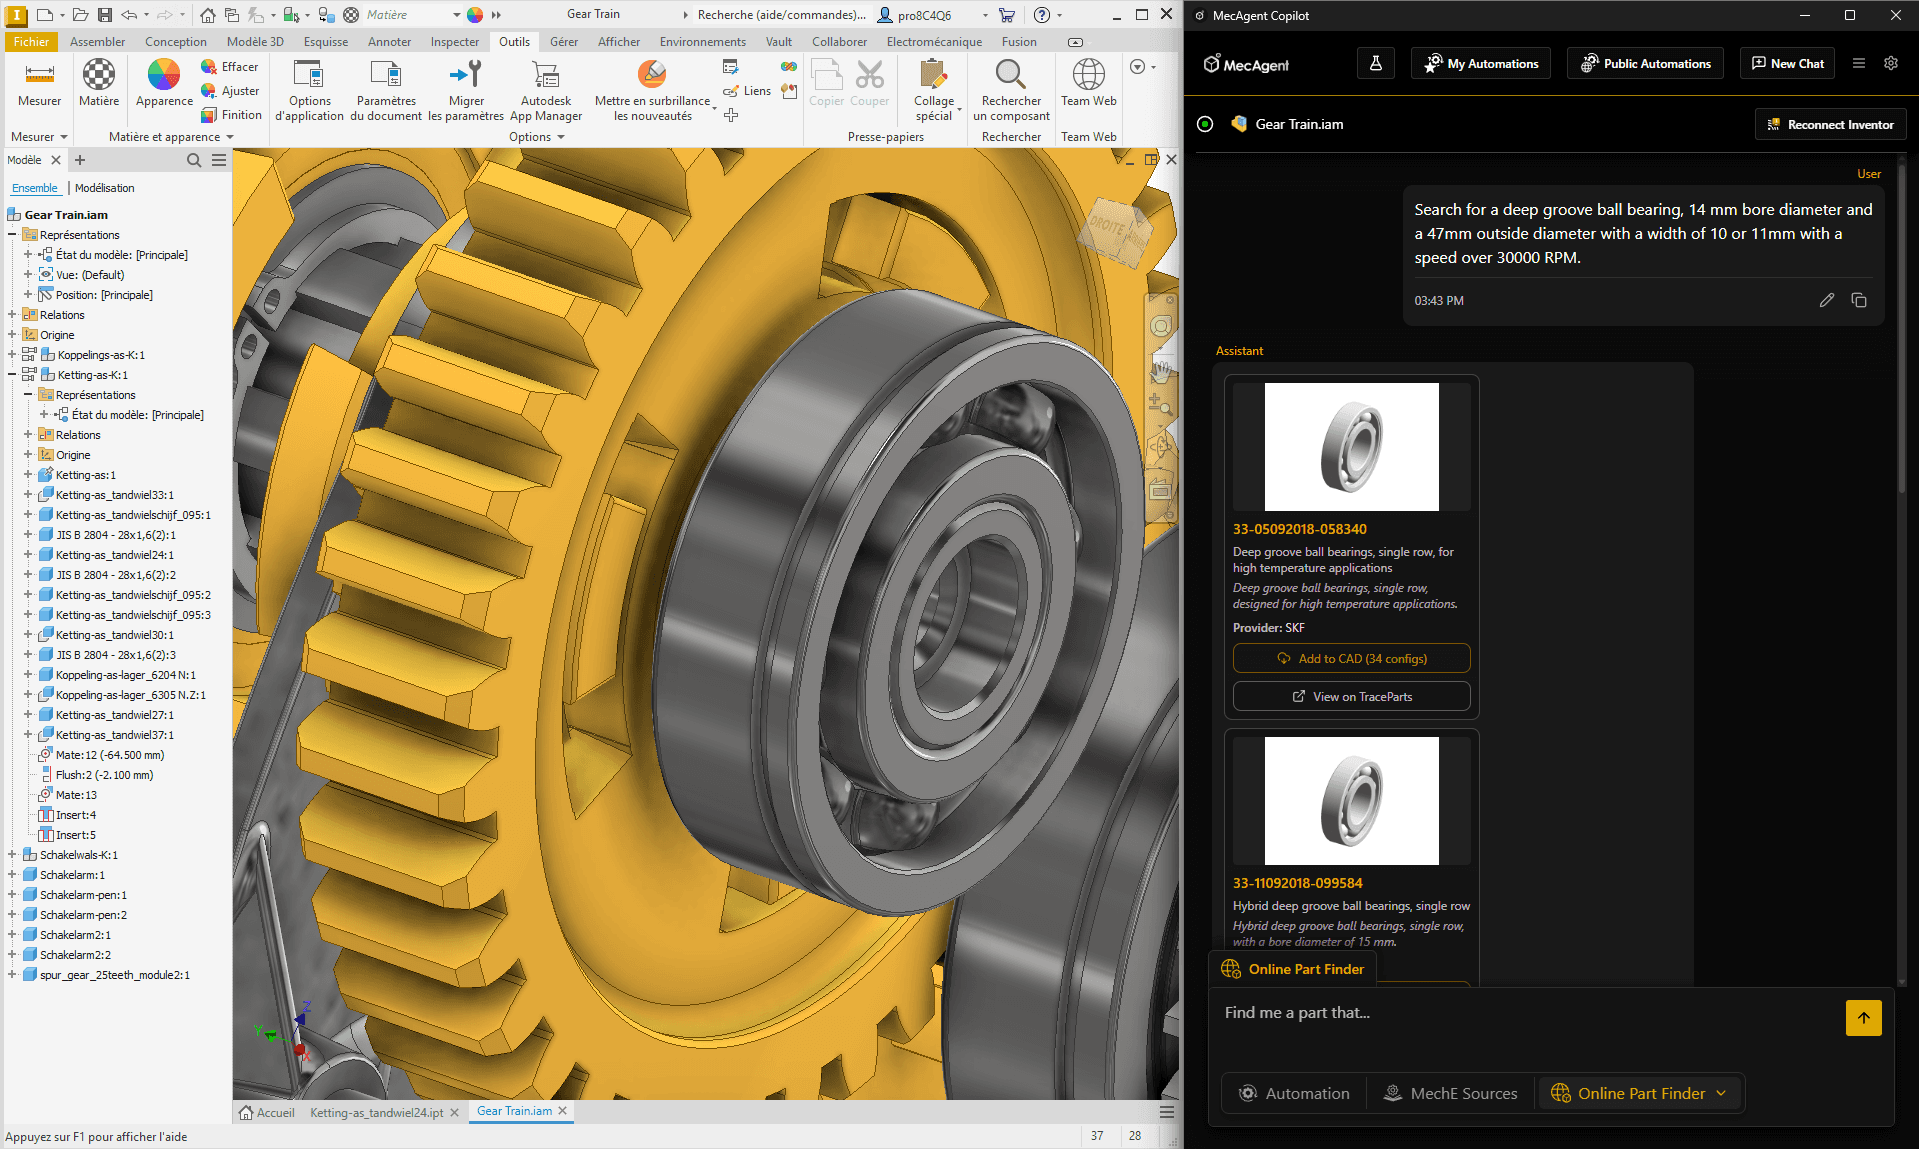Open the Apparence color wheel
Viewport: 1919px width, 1149px height.
pos(164,83)
